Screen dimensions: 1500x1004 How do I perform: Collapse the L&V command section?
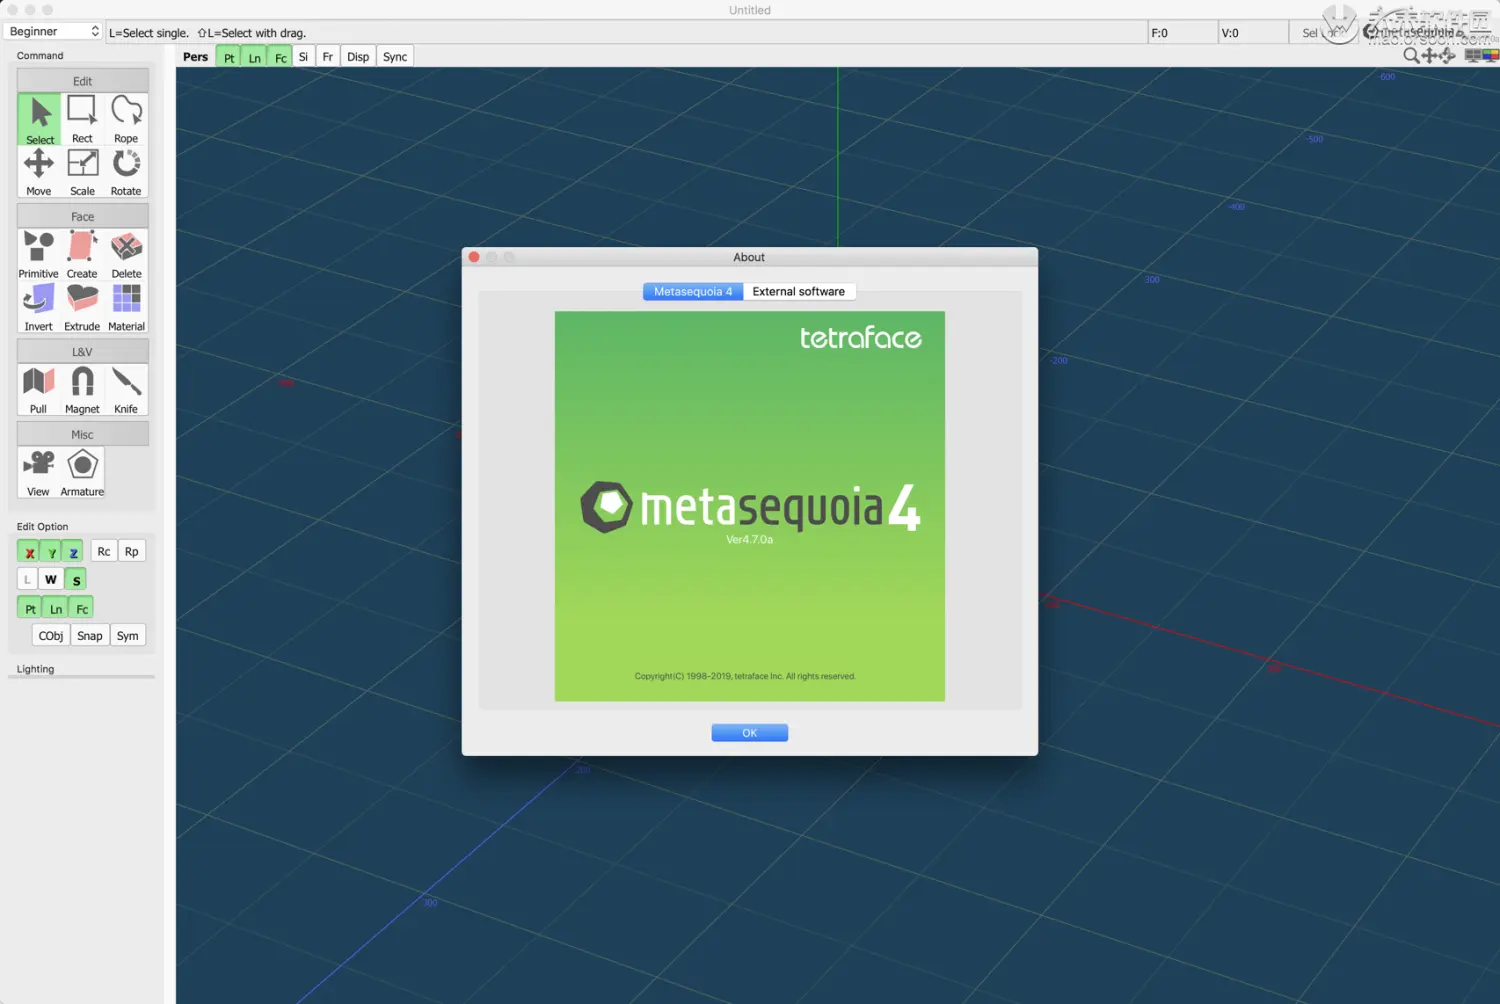tap(83, 352)
